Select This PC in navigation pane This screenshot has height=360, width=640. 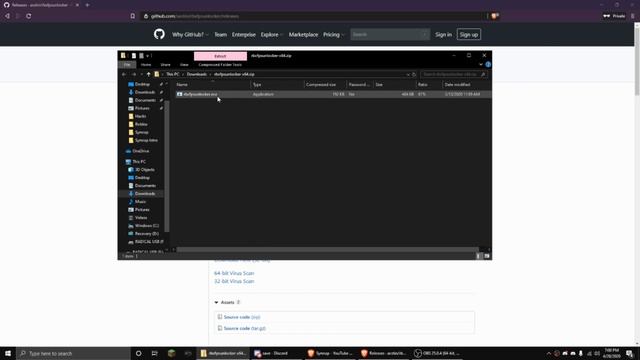[139, 162]
